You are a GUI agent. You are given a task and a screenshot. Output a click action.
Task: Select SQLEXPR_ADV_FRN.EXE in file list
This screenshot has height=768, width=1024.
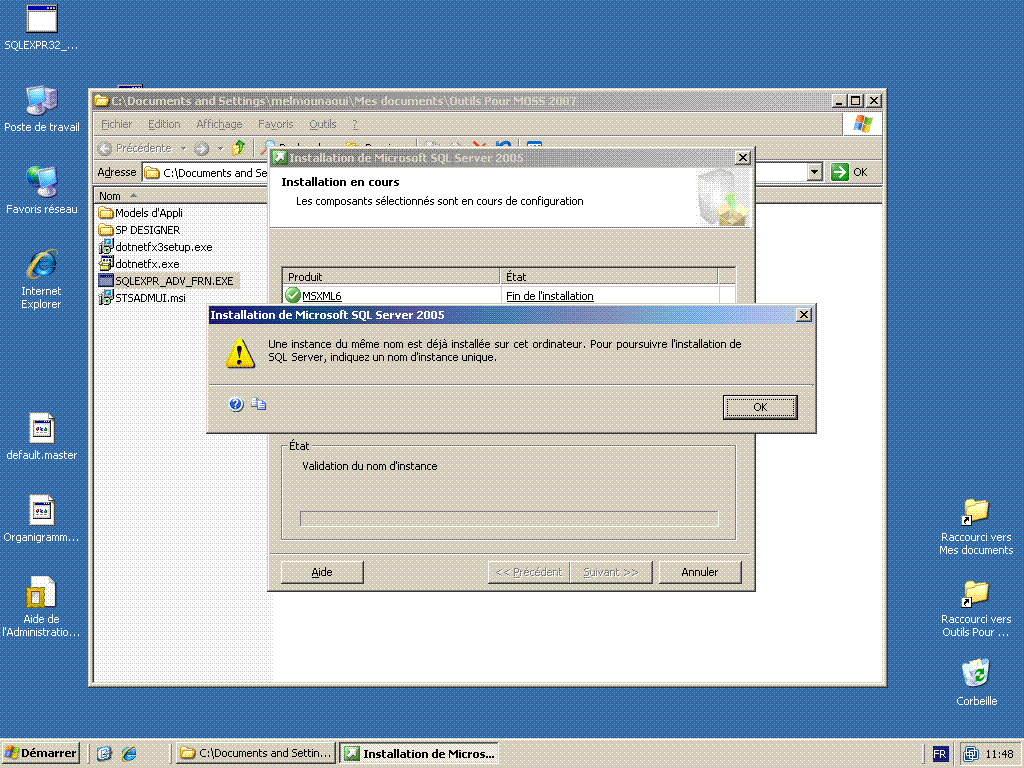(167, 281)
